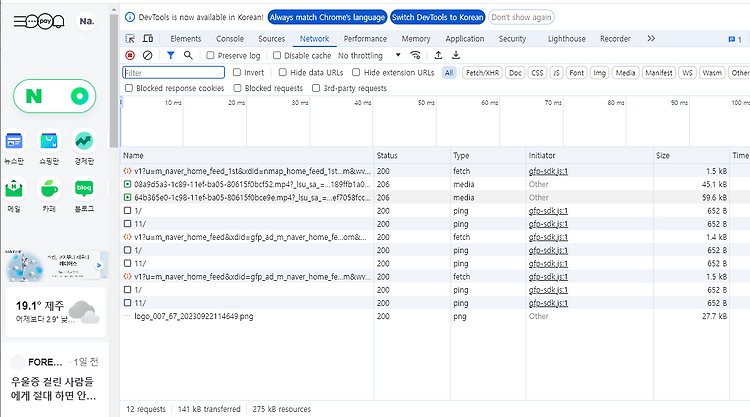Click the network Filter text field

click(x=174, y=73)
